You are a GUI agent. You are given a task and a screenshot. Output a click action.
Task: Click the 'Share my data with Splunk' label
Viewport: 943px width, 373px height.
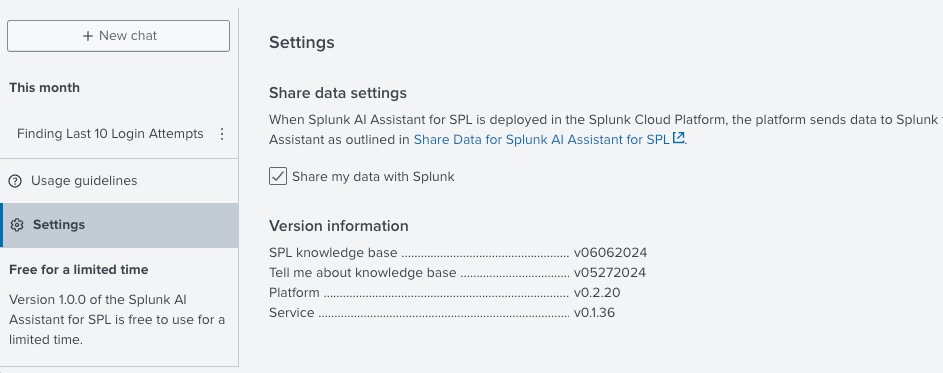[373, 177]
